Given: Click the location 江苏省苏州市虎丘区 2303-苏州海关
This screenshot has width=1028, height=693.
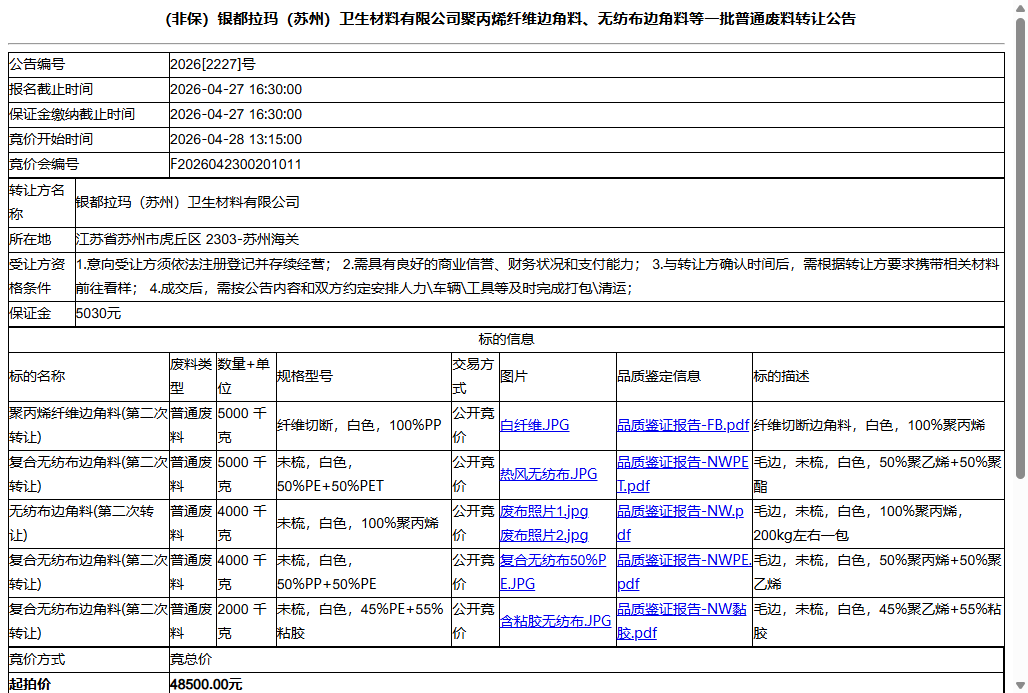Looking at the screenshot, I should [188, 239].
